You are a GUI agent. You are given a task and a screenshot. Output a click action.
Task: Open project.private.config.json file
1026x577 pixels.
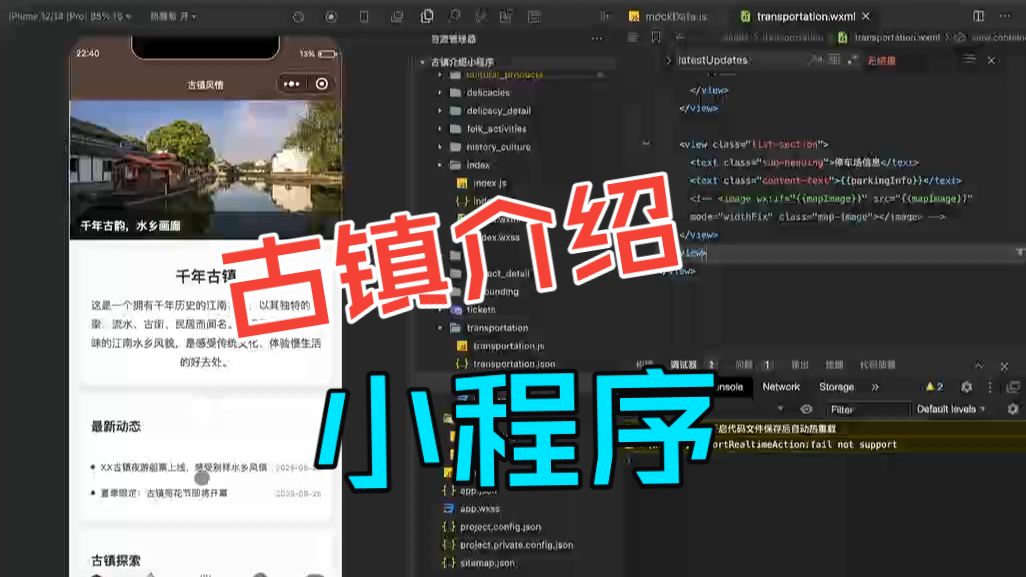516,545
